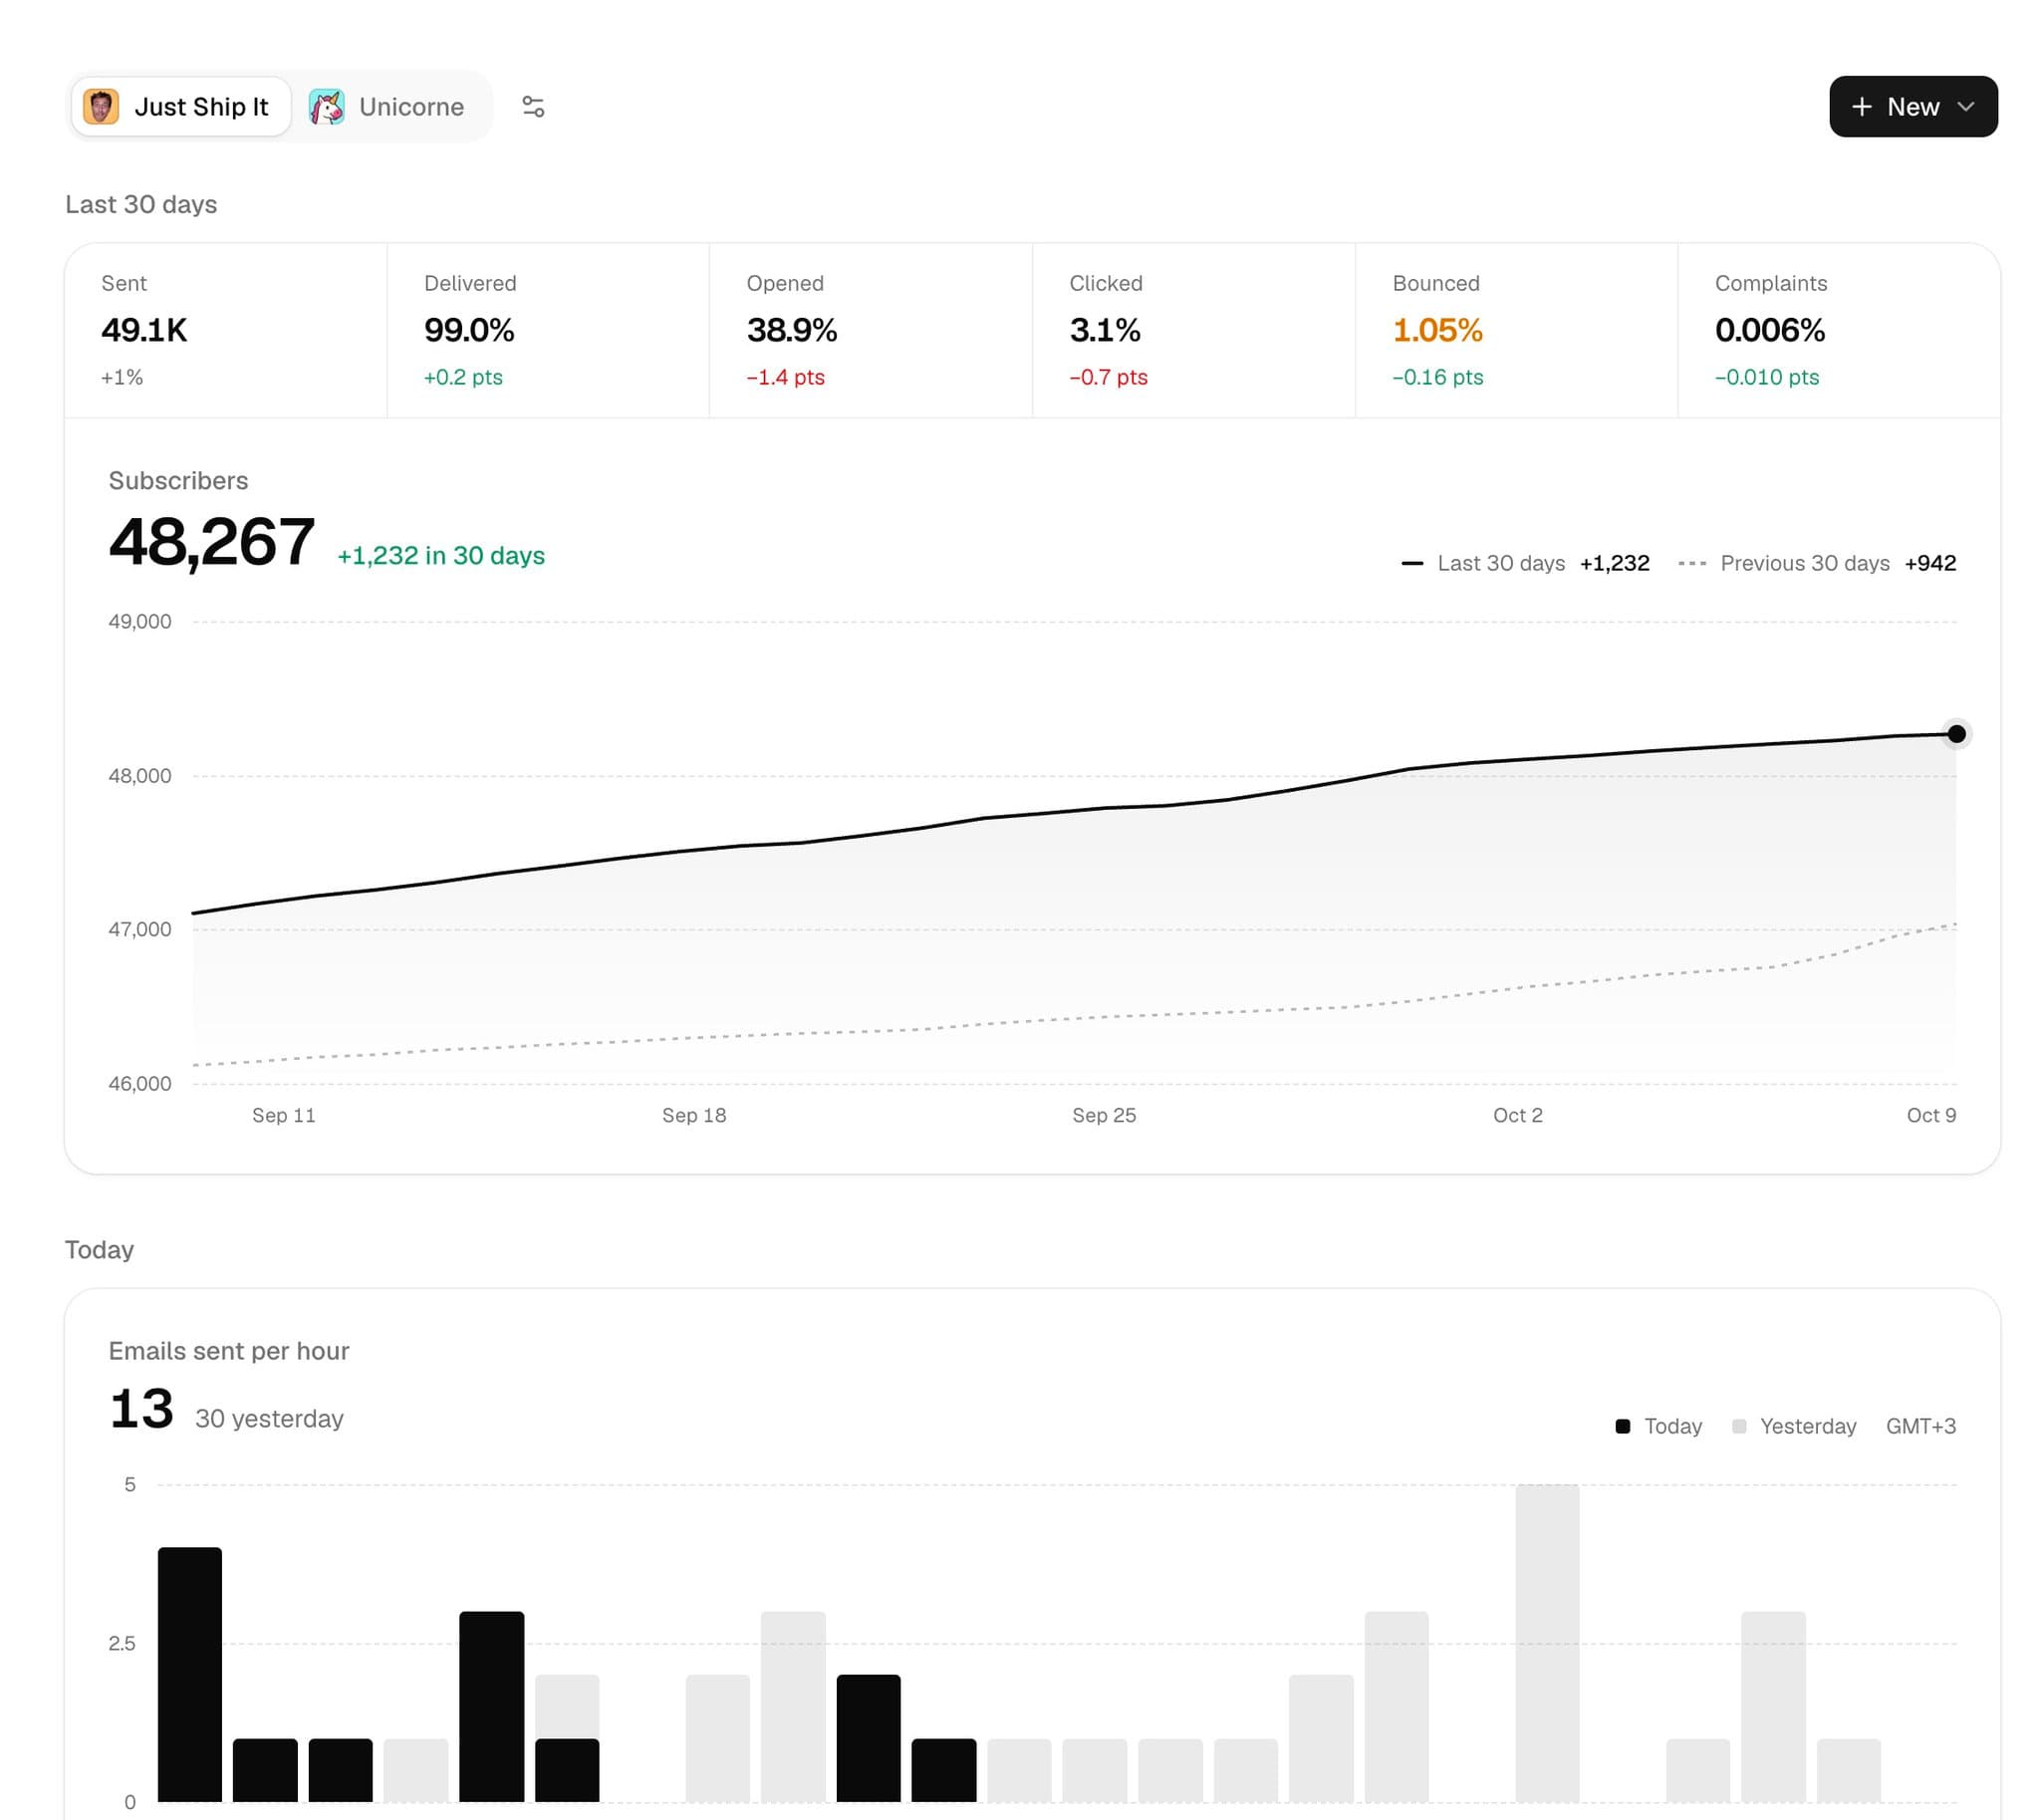Click the Subscribers chart title
This screenshot has width=2040, height=1820.
pyautogui.click(x=178, y=481)
